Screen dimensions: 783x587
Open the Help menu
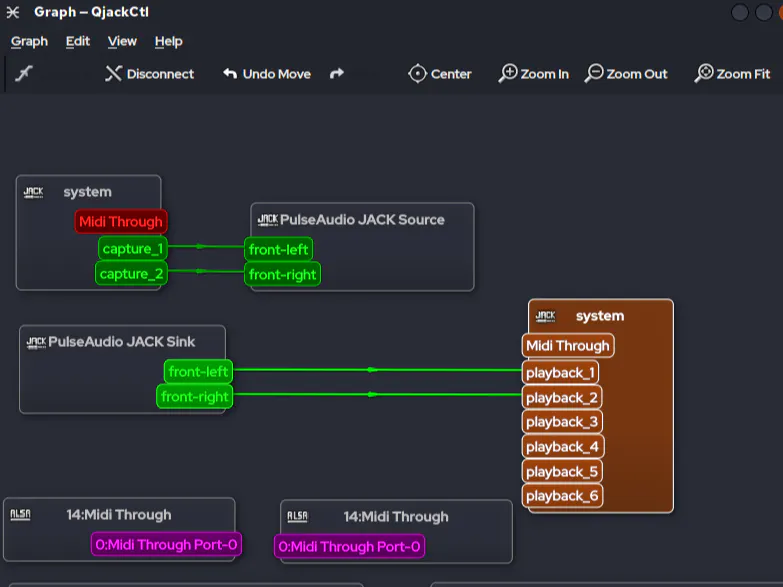(169, 41)
